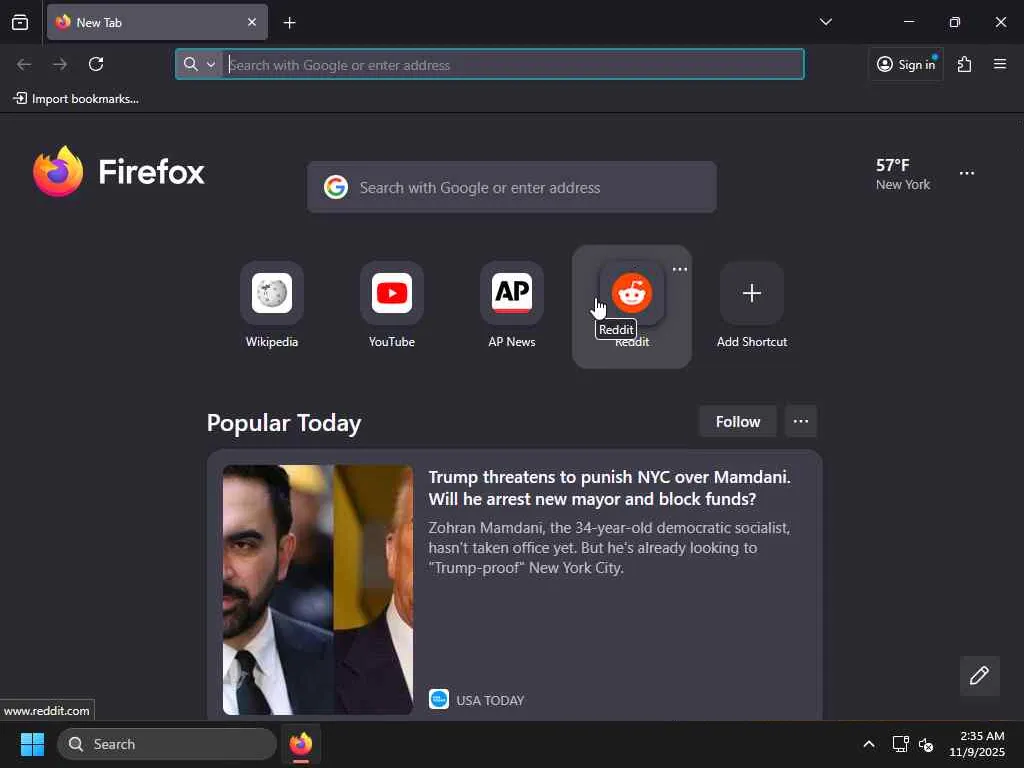The width and height of the screenshot is (1024, 768).
Task: Open the tab overview icon in title bar
Action: click(20, 22)
